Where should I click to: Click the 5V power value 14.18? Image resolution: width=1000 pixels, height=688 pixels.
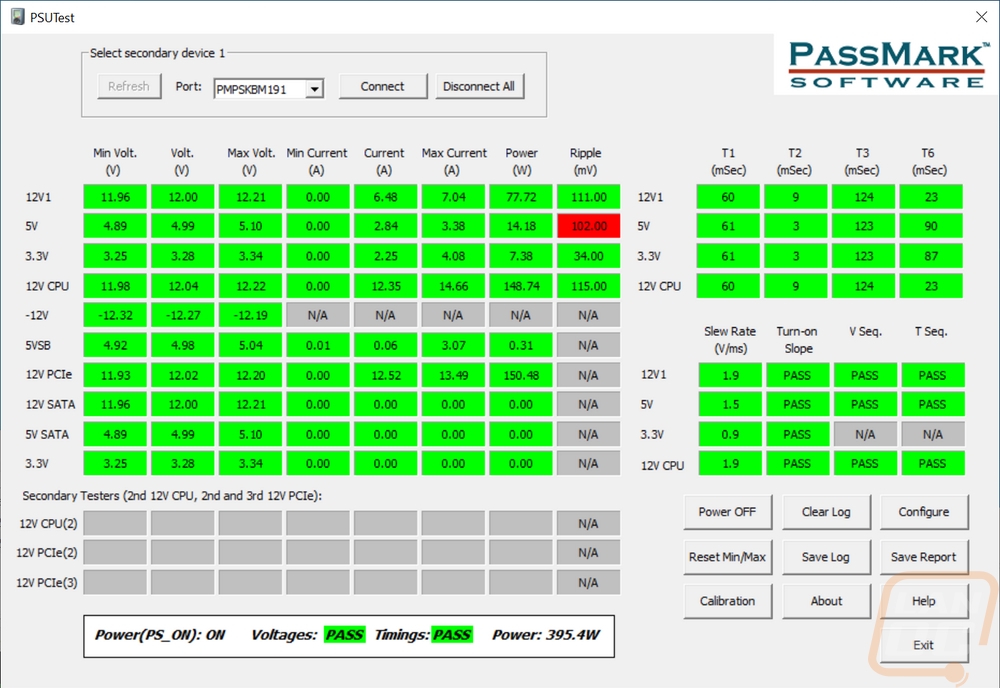(x=521, y=226)
